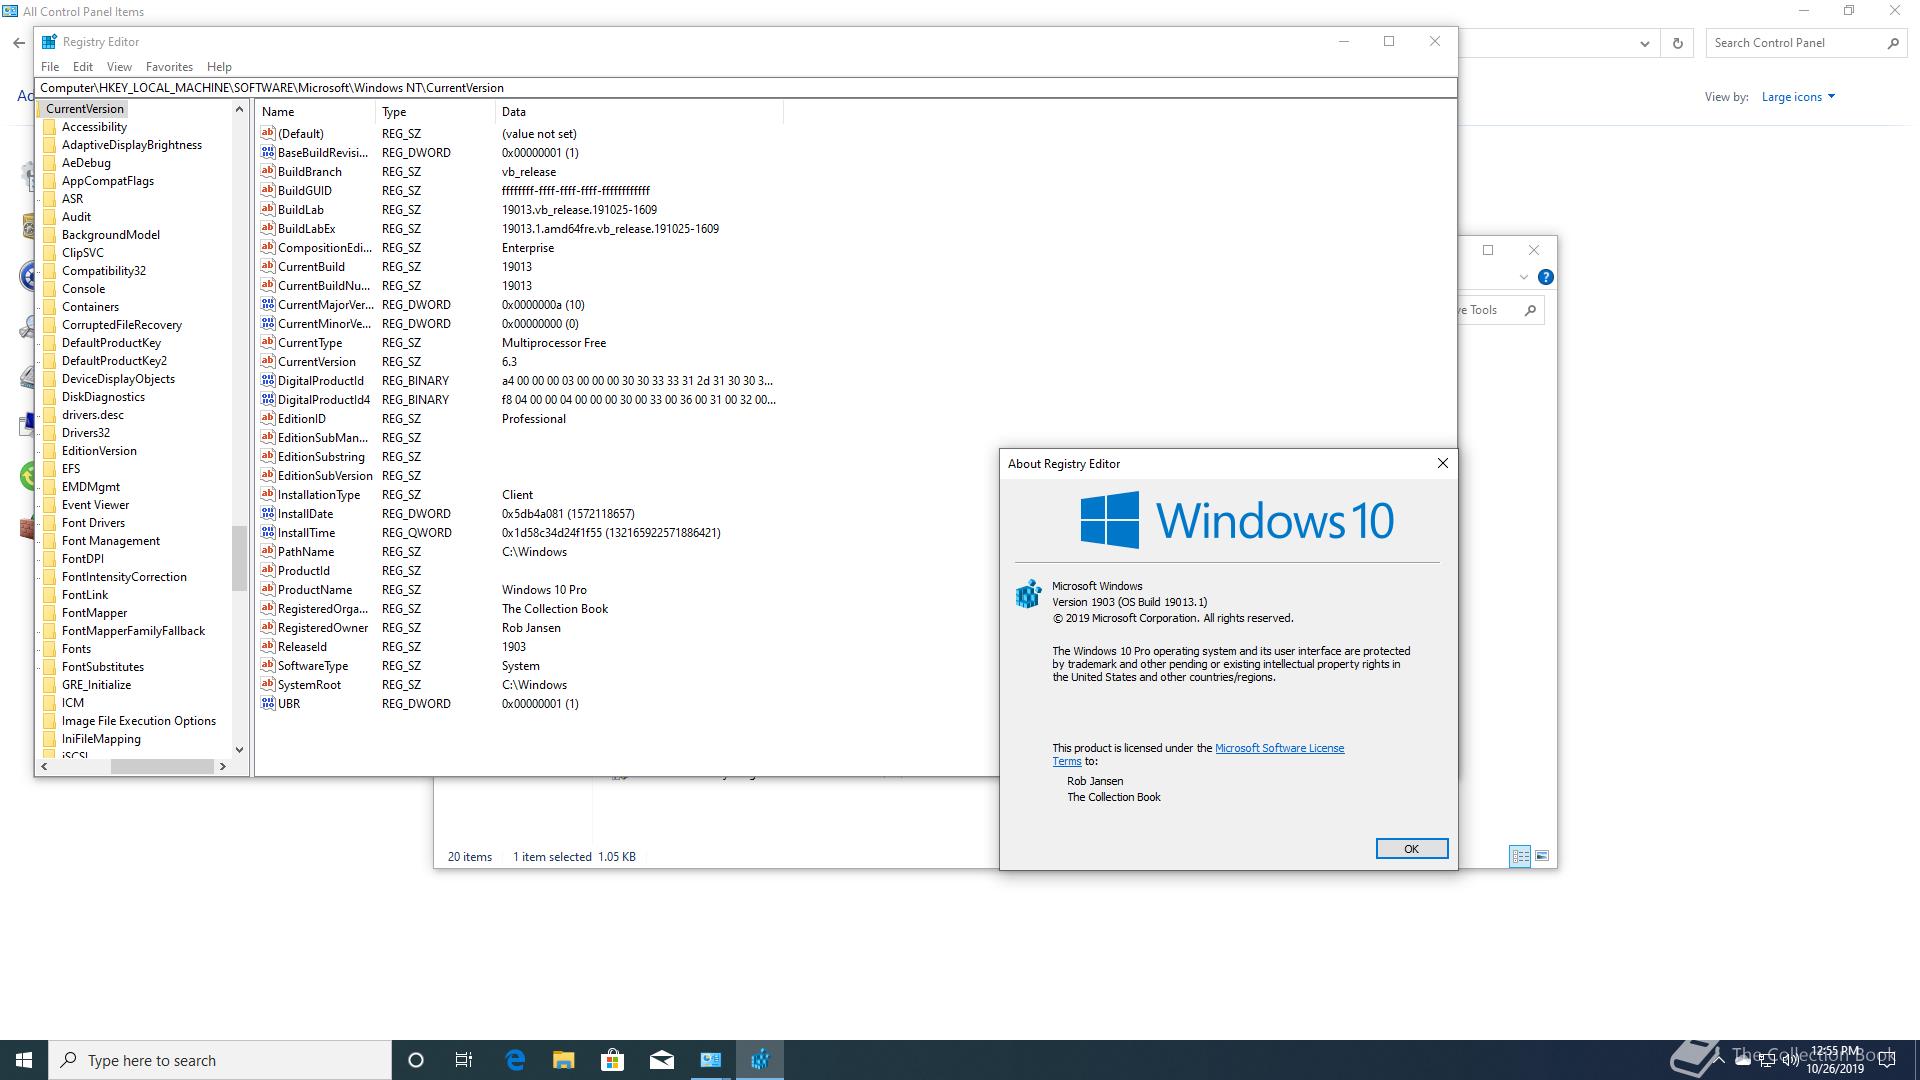The image size is (1920, 1080).
Task: Click the UBR value icon
Action: [267, 703]
